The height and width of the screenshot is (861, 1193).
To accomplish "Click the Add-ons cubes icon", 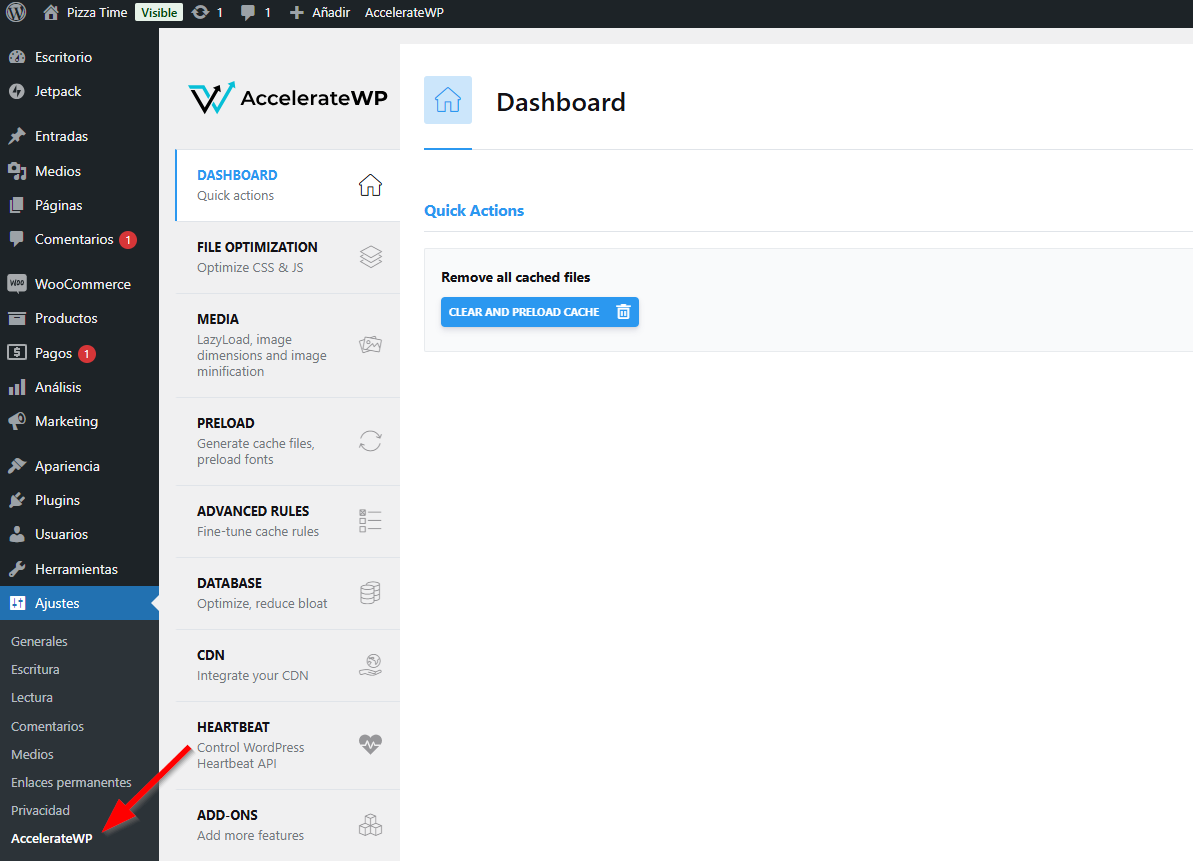I will tap(371, 825).
